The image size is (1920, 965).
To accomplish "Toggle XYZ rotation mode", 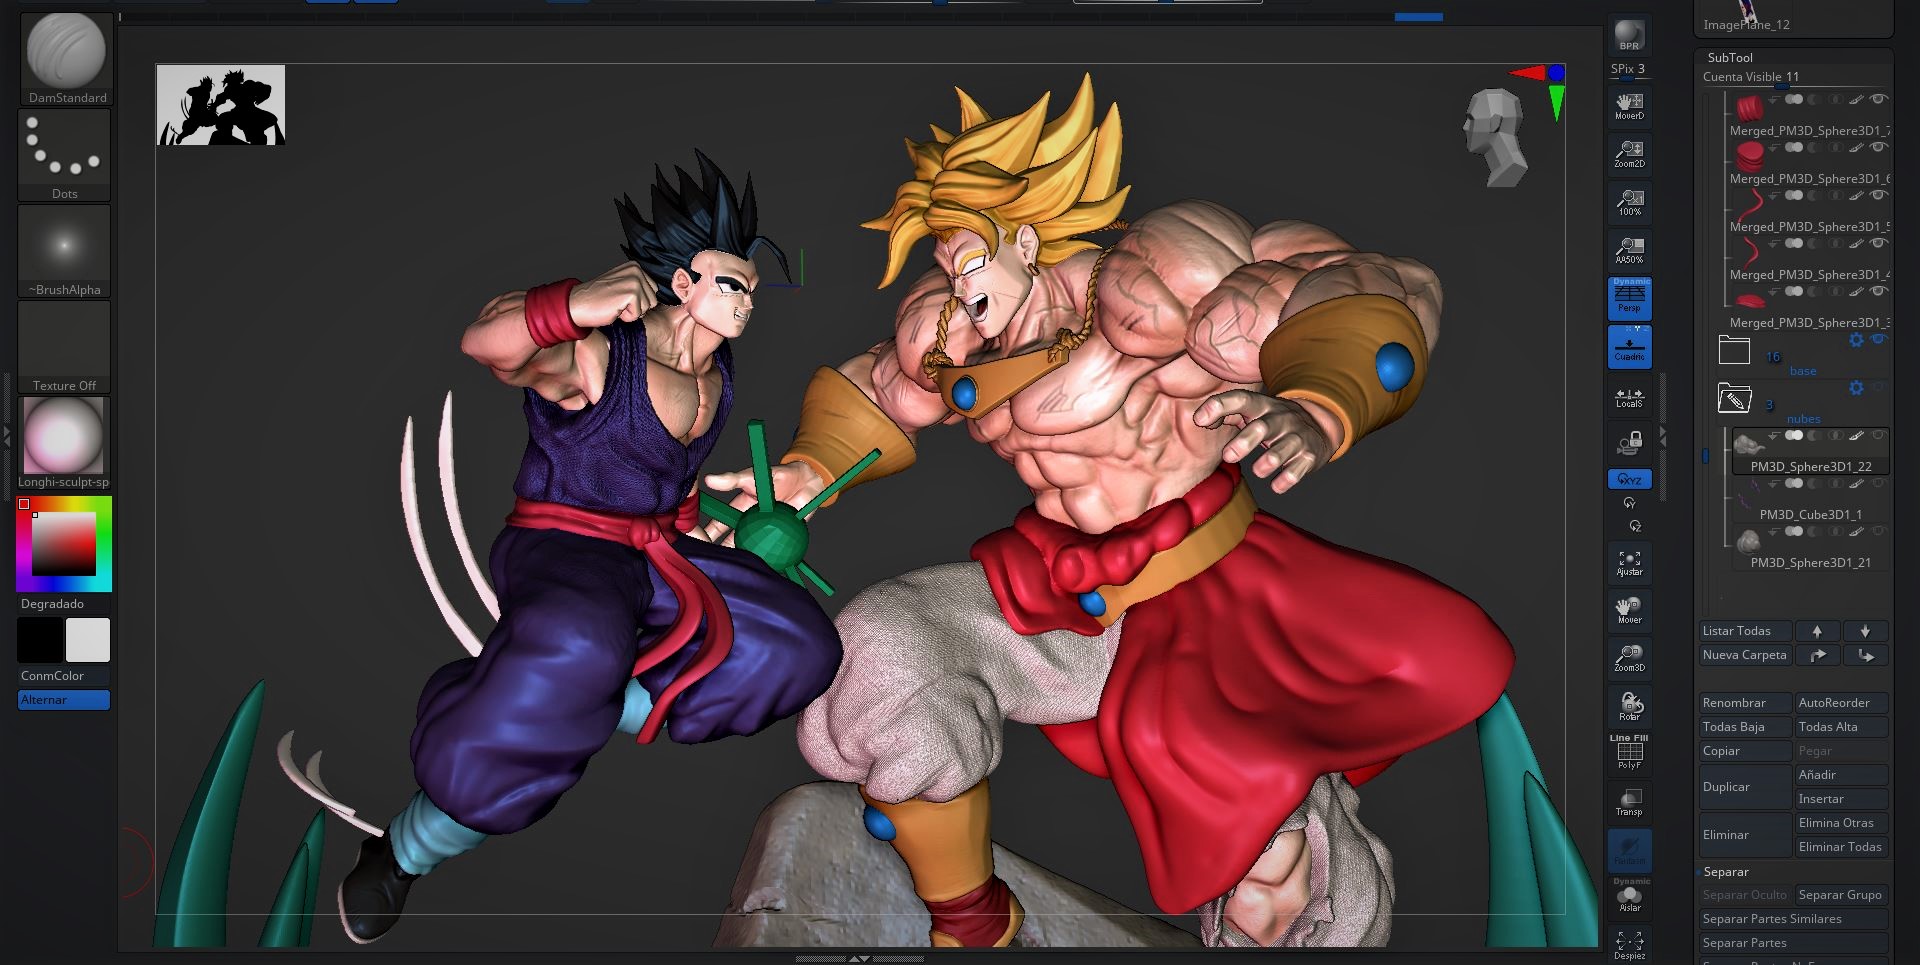I will [1630, 480].
